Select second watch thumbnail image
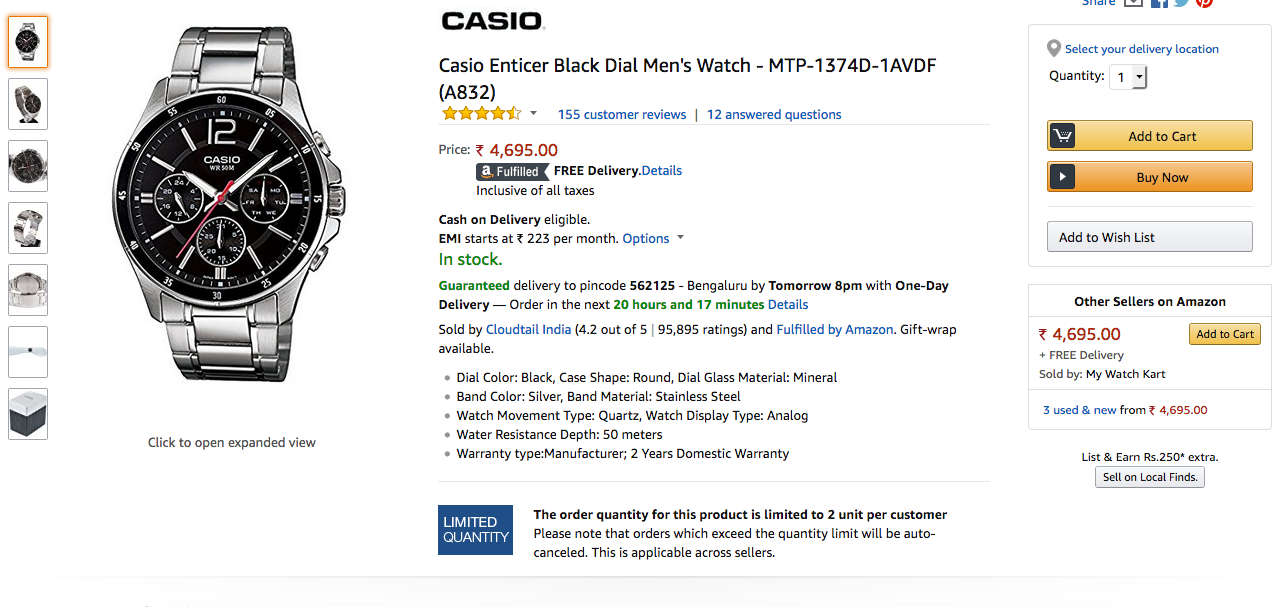 (28, 104)
